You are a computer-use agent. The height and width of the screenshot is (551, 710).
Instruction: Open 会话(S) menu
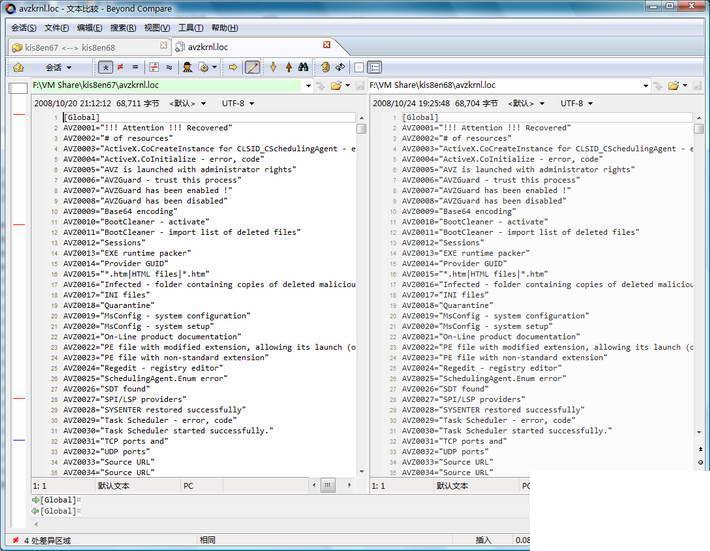click(x=24, y=28)
